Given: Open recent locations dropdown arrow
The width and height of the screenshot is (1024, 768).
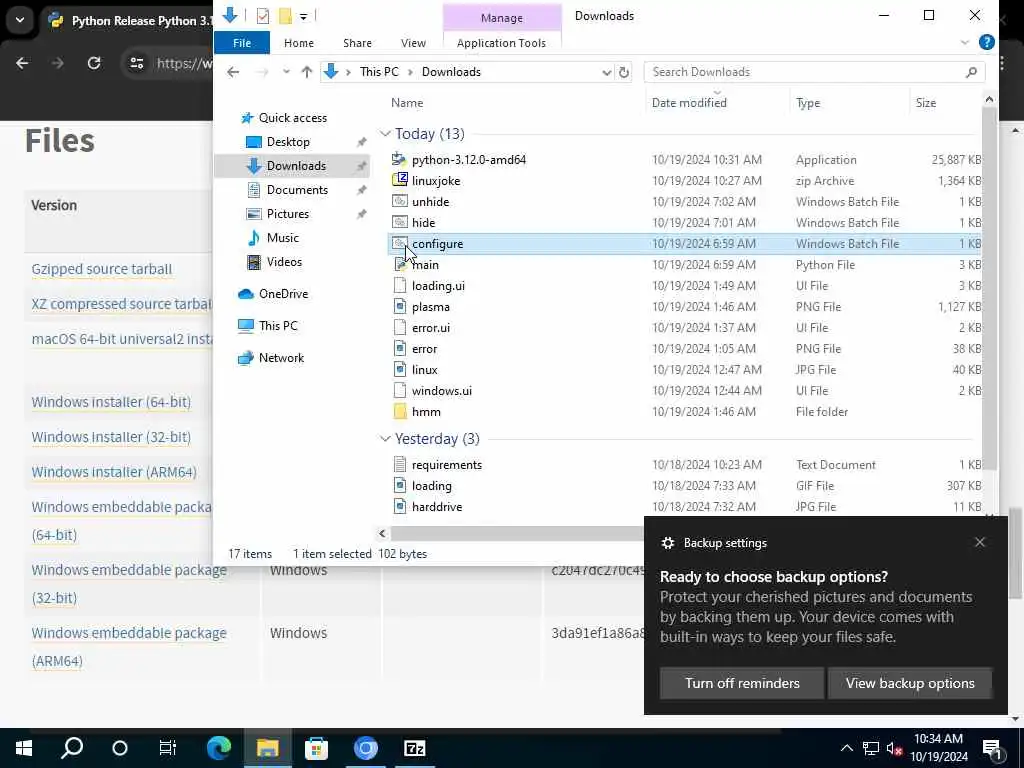Looking at the screenshot, I should click(286, 72).
